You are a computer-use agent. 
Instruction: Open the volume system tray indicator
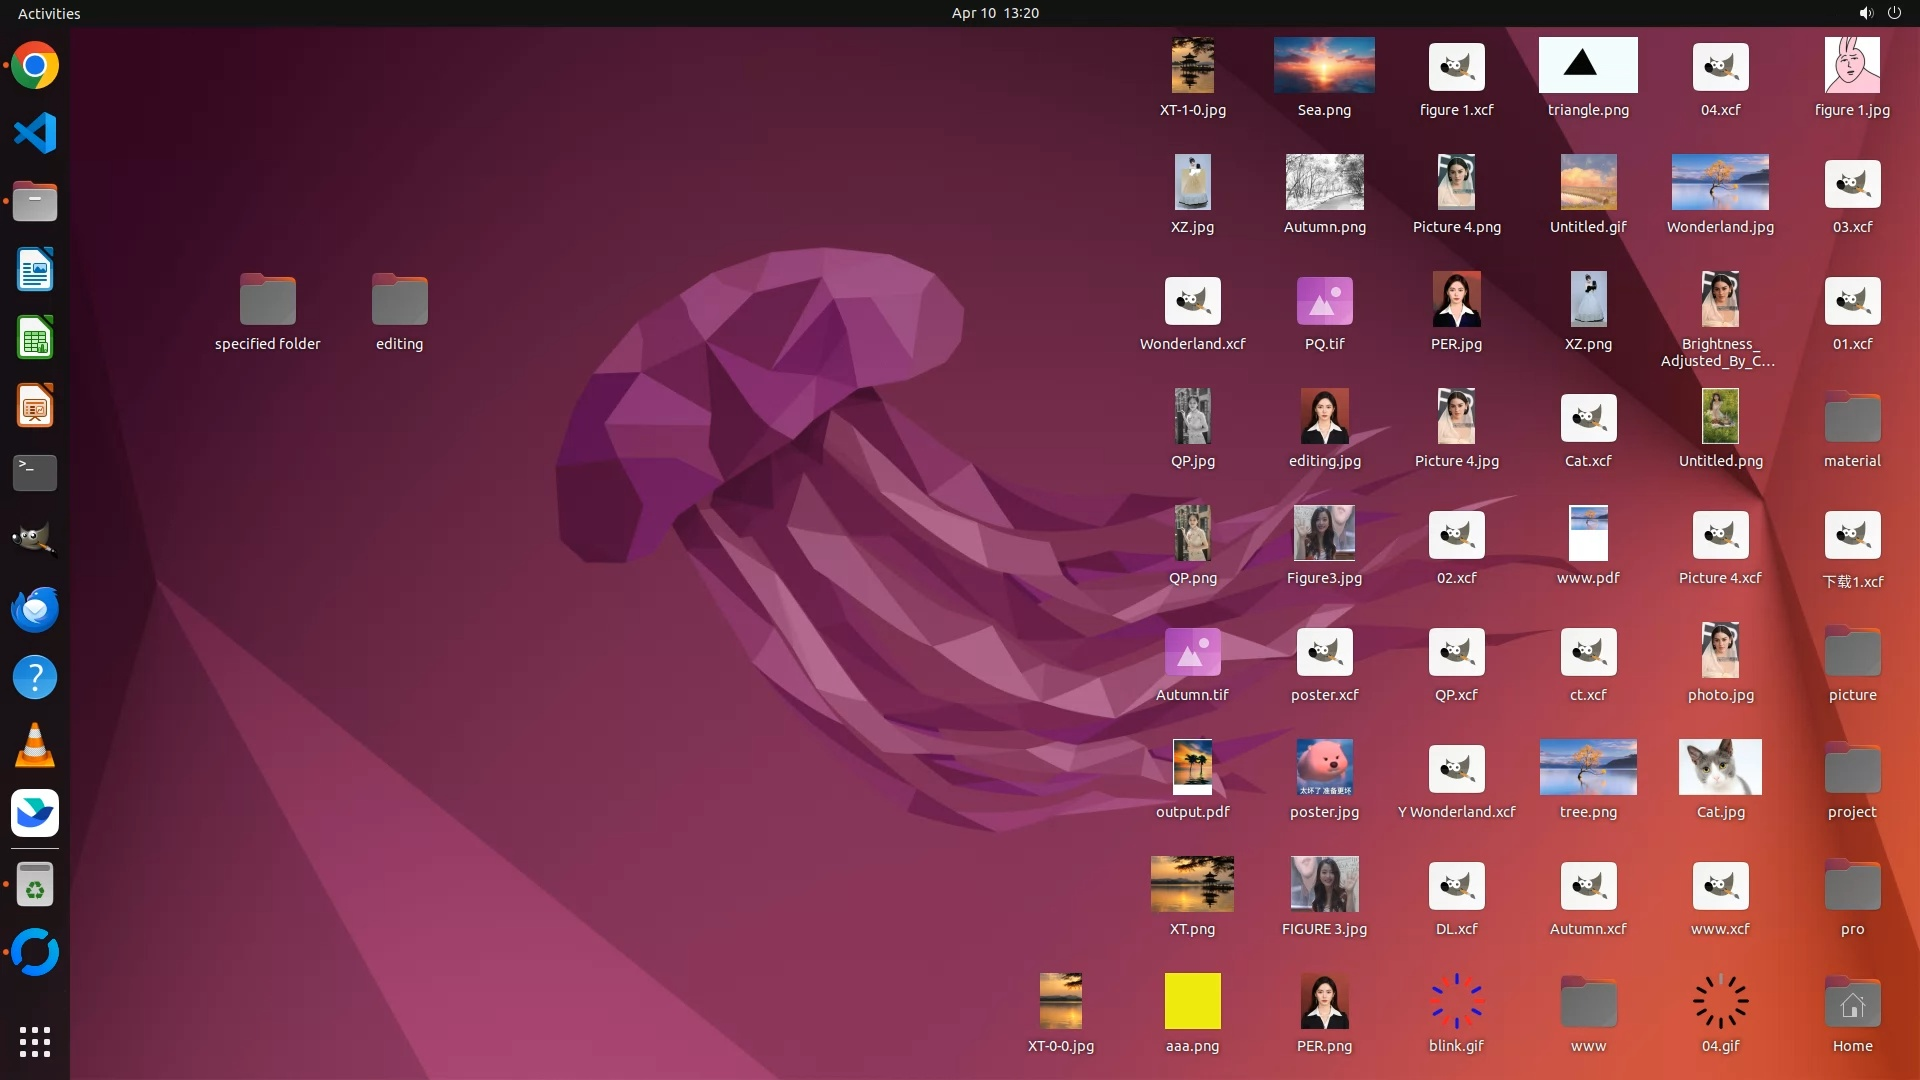point(1865,13)
